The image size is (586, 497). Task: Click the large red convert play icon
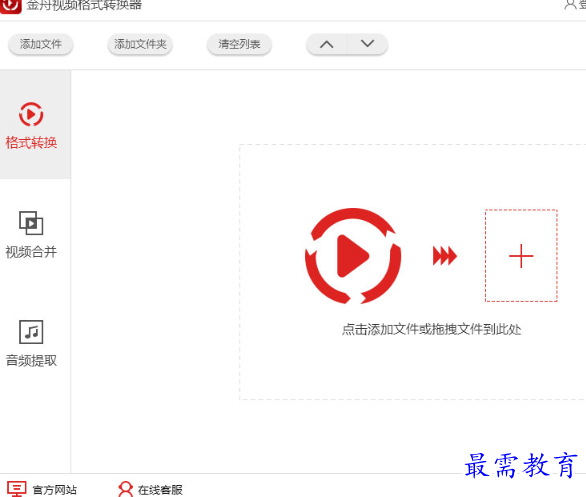353,256
